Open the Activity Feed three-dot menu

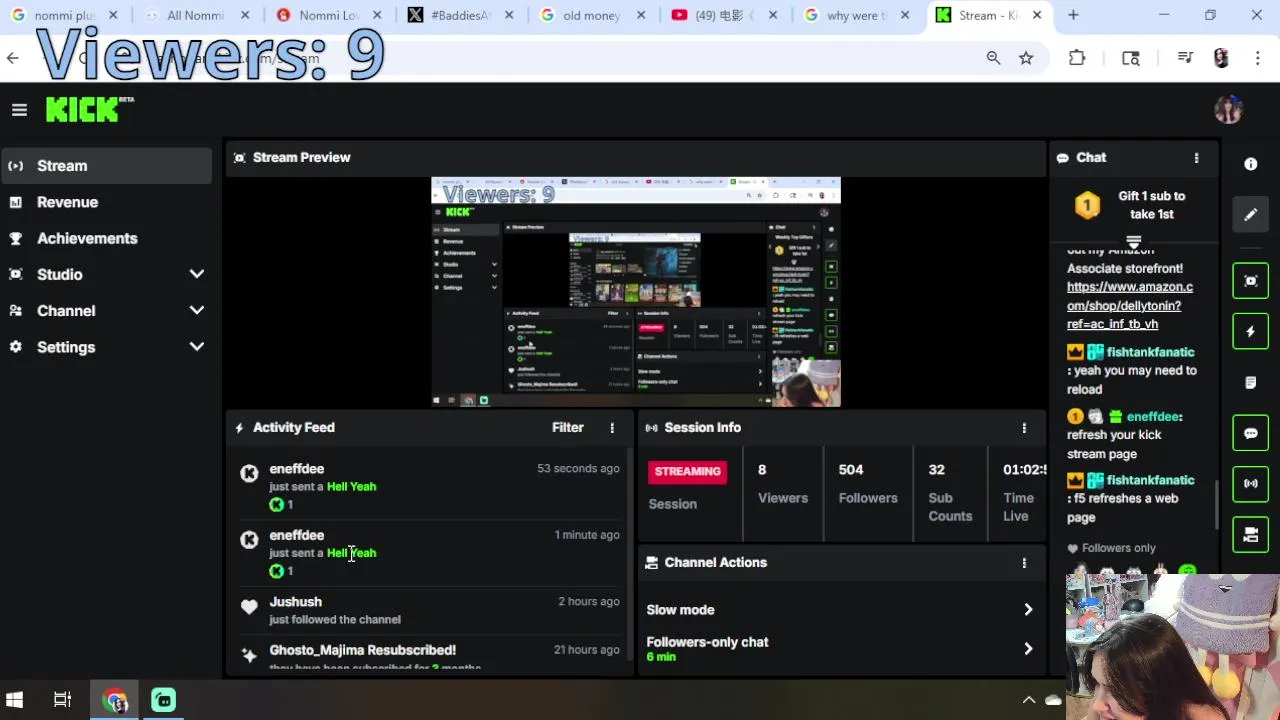[x=612, y=428]
